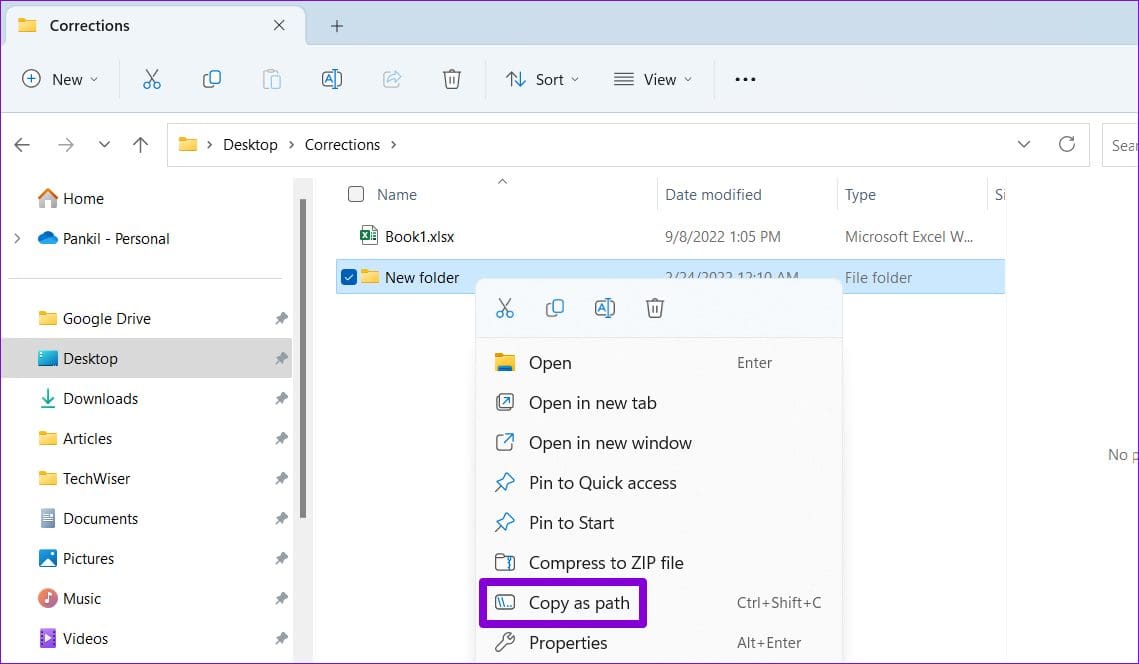The width and height of the screenshot is (1139, 664).
Task: Open the See more ellipsis menu
Action: 745,79
